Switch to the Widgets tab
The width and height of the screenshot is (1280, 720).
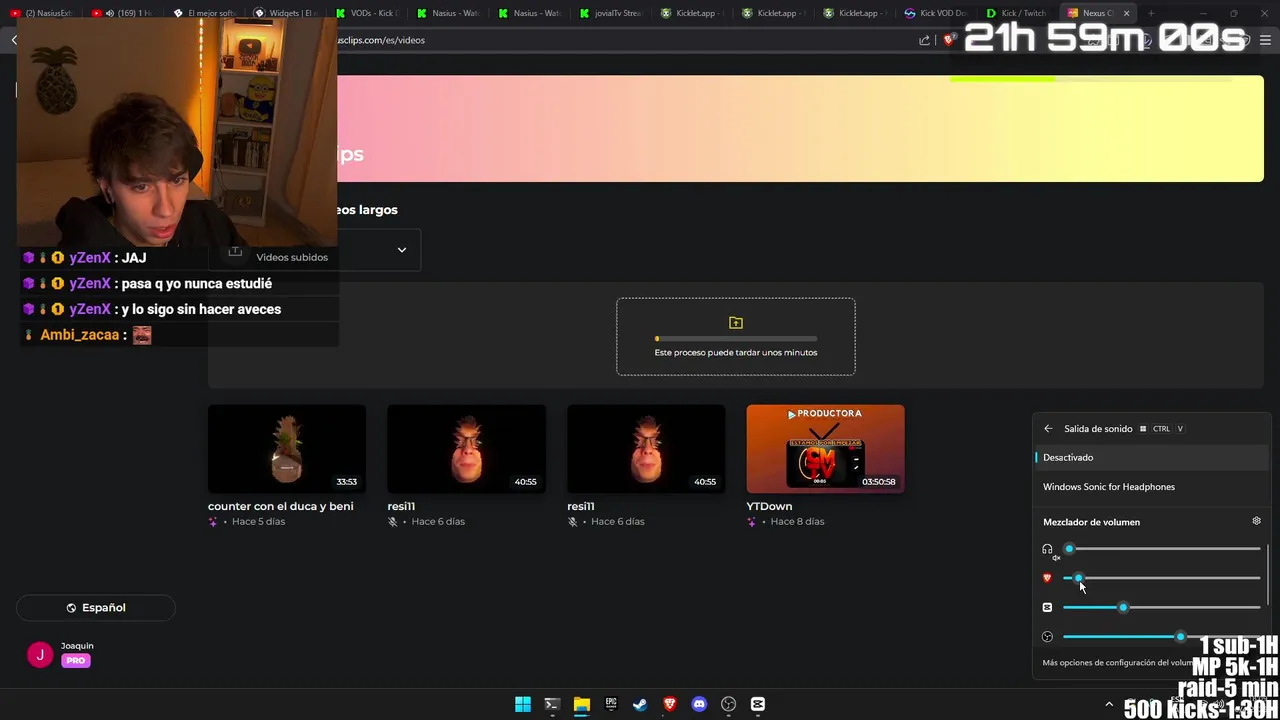(287, 13)
